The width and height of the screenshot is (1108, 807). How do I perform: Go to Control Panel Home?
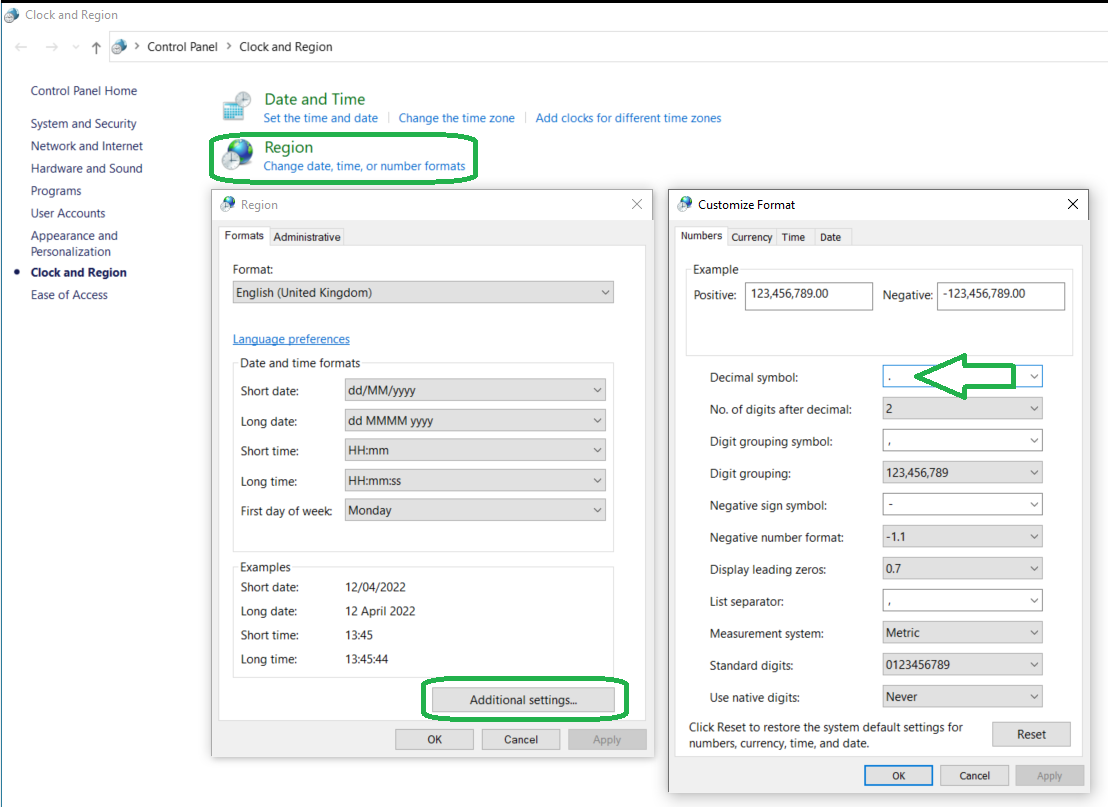click(83, 90)
